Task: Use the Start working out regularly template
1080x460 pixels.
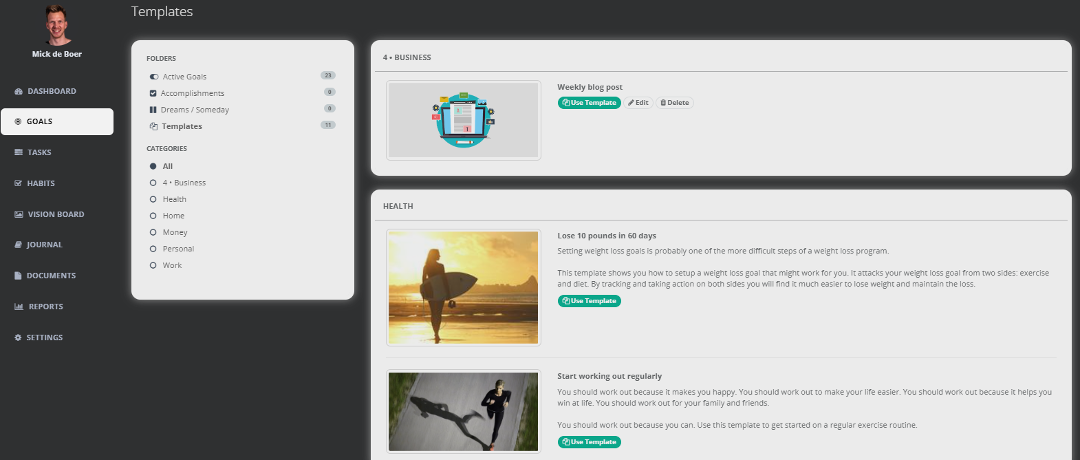Action: 589,442
